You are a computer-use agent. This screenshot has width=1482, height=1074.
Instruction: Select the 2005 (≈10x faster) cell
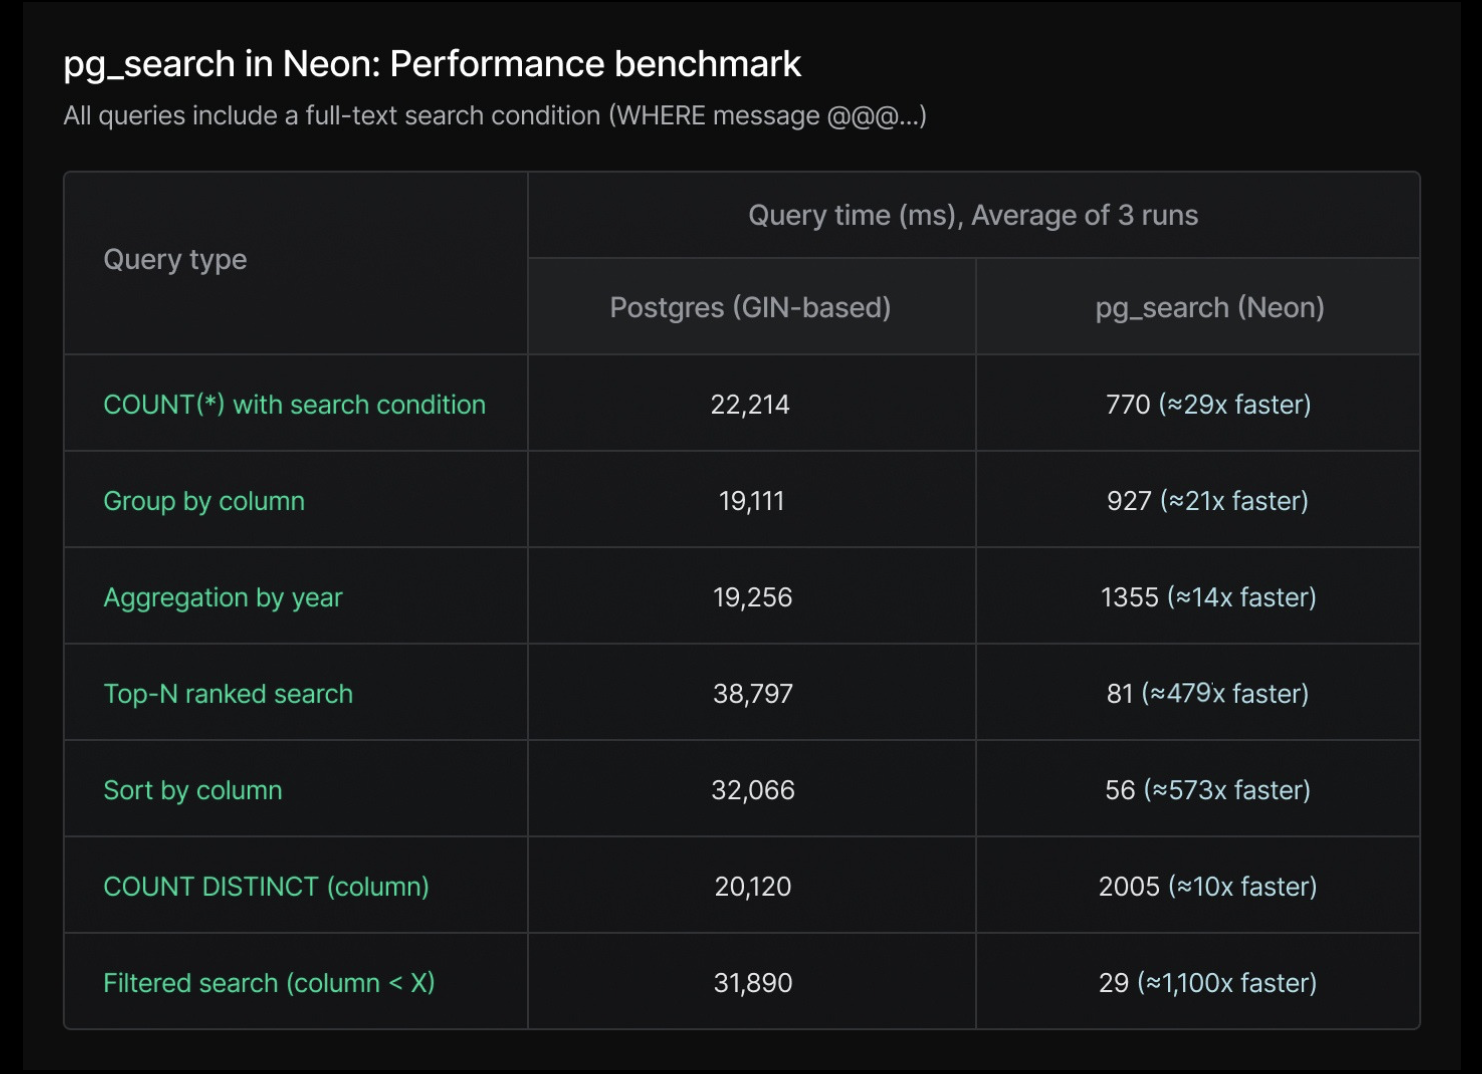(x=1198, y=886)
